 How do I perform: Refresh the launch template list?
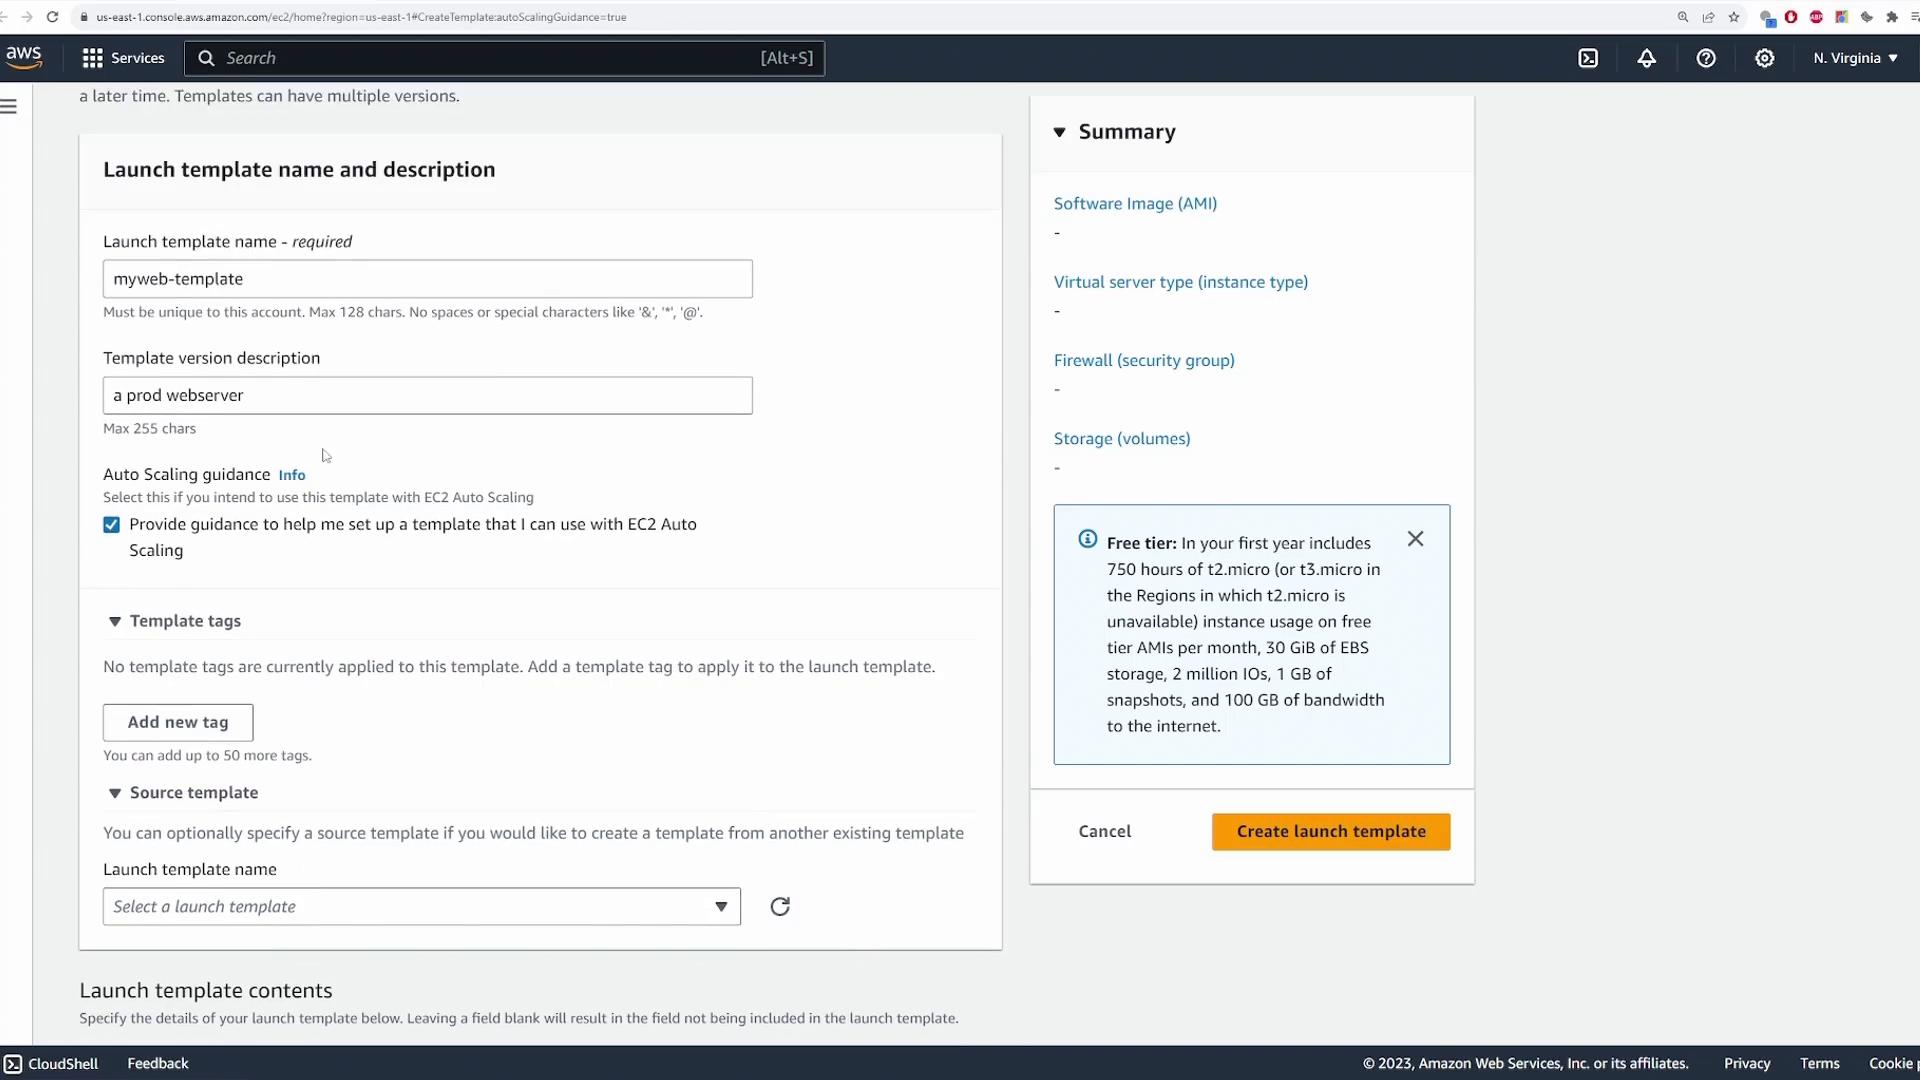(x=780, y=907)
